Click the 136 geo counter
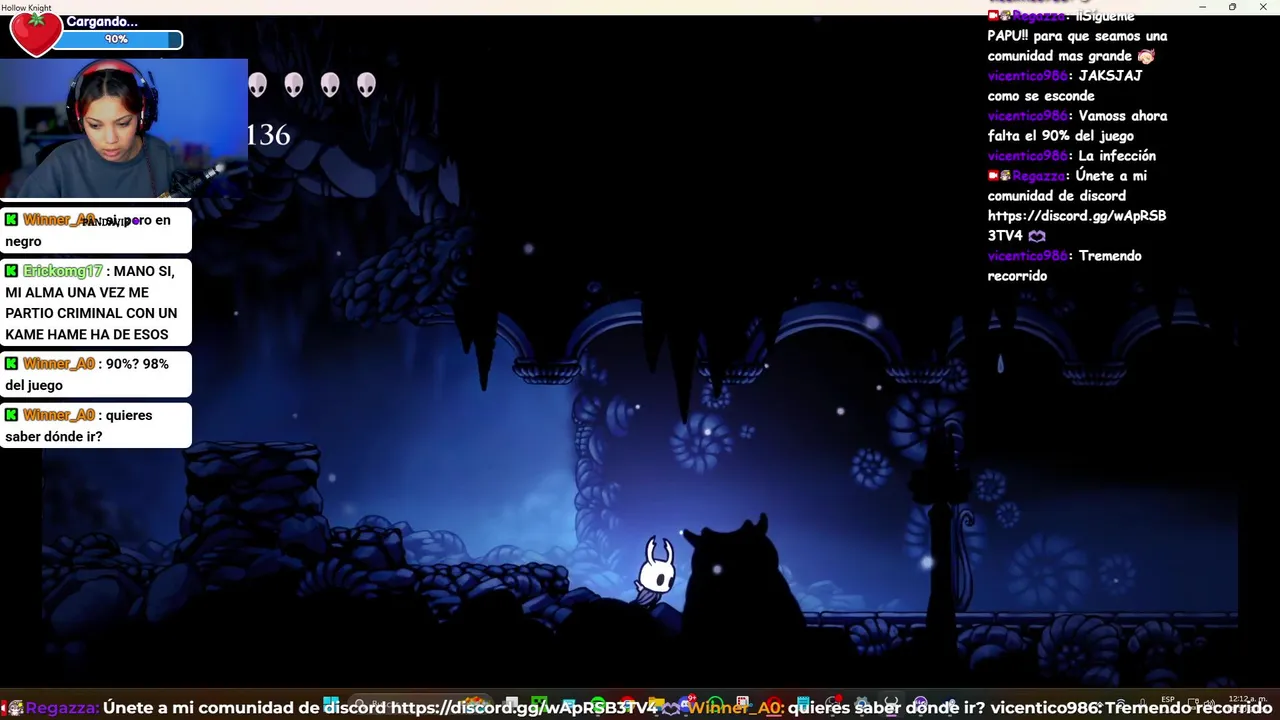This screenshot has width=1280, height=720. 269,135
